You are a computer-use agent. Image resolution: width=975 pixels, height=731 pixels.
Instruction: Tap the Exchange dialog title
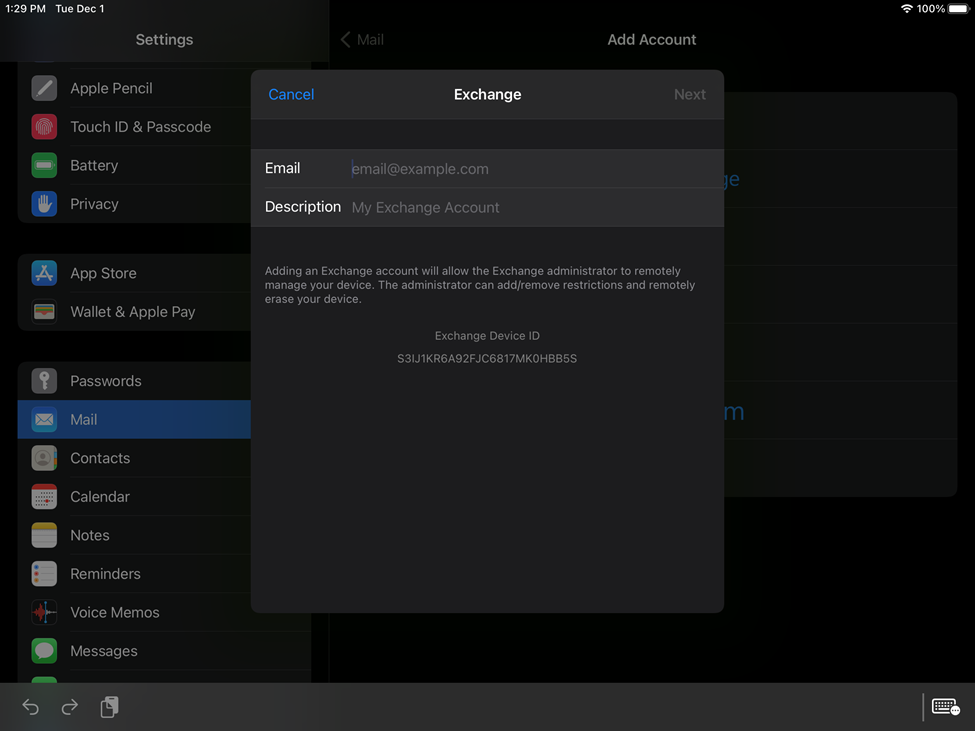tap(488, 94)
